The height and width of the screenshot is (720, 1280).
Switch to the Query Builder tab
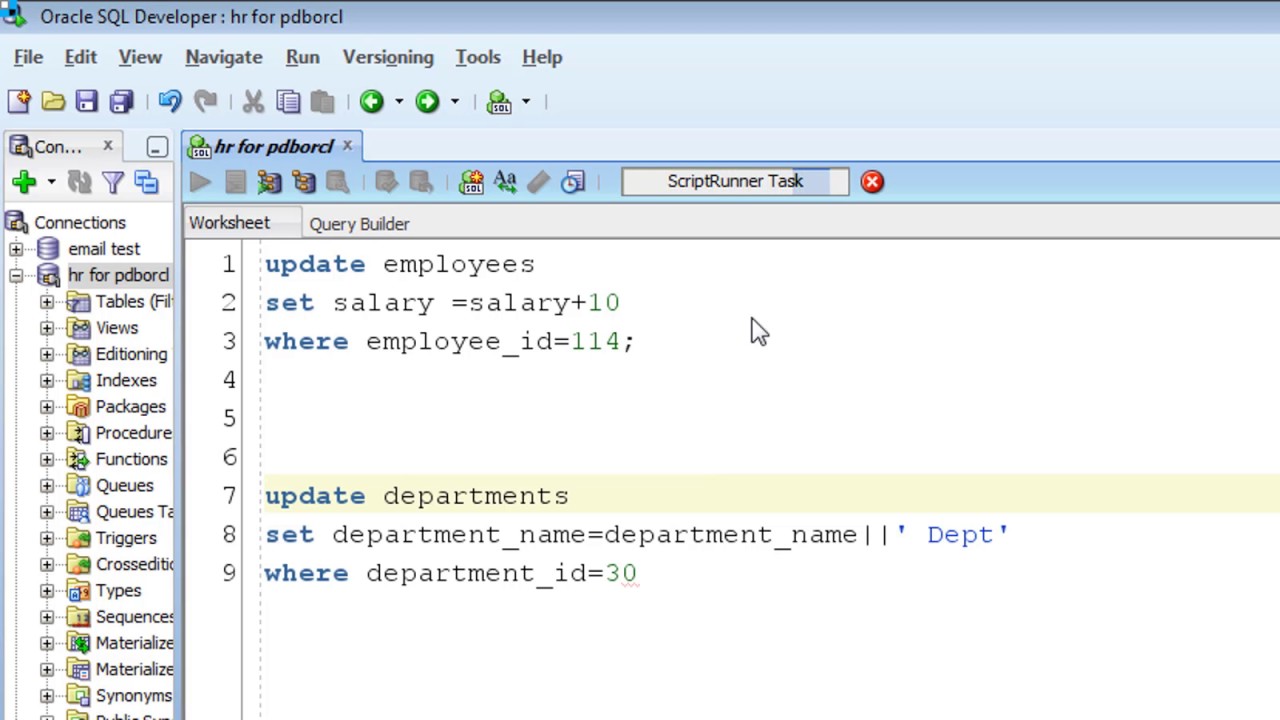tap(359, 224)
